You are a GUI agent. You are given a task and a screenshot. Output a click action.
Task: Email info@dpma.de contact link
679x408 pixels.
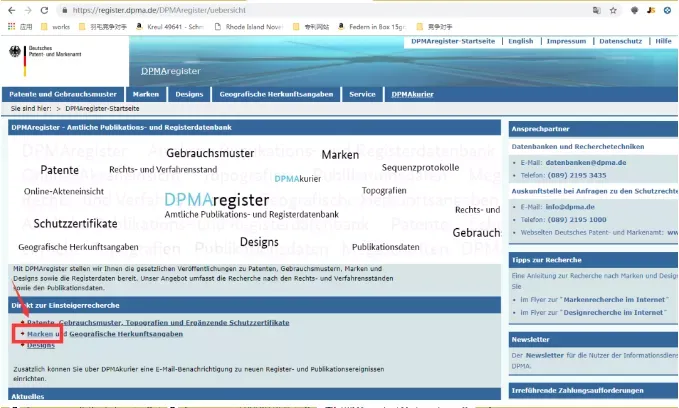570,207
